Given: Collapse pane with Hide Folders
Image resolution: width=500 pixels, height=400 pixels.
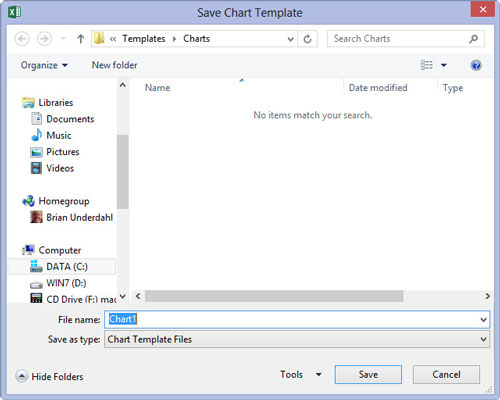Looking at the screenshot, I should pos(49,377).
